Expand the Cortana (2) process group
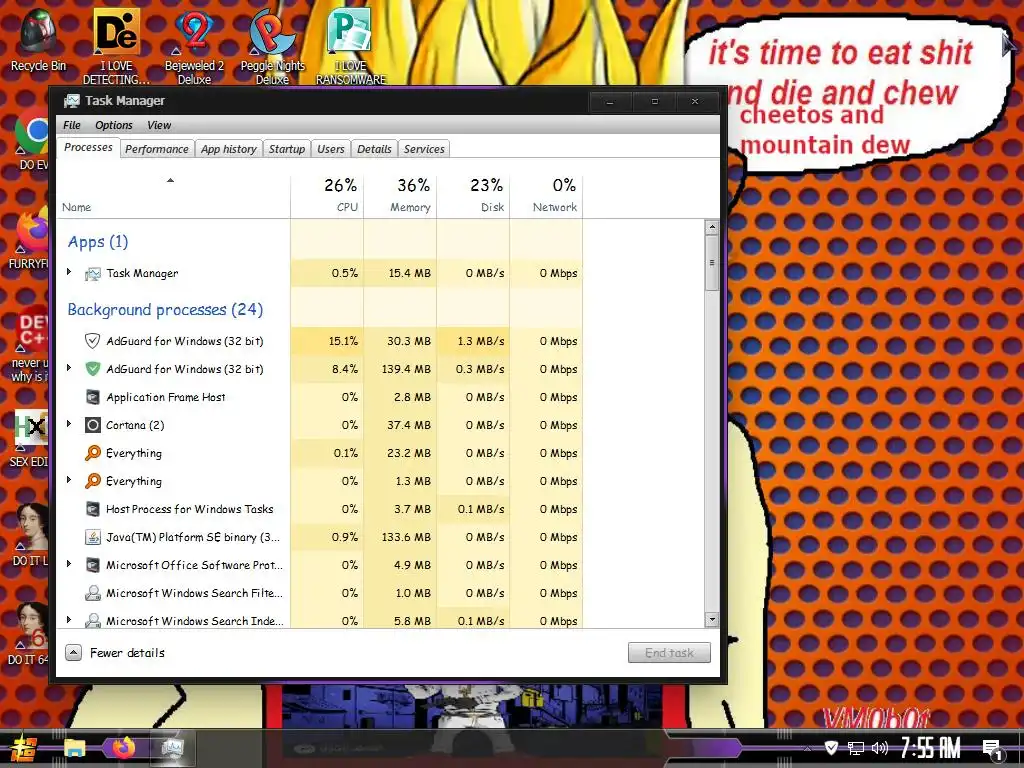This screenshot has width=1024, height=768. 69,424
